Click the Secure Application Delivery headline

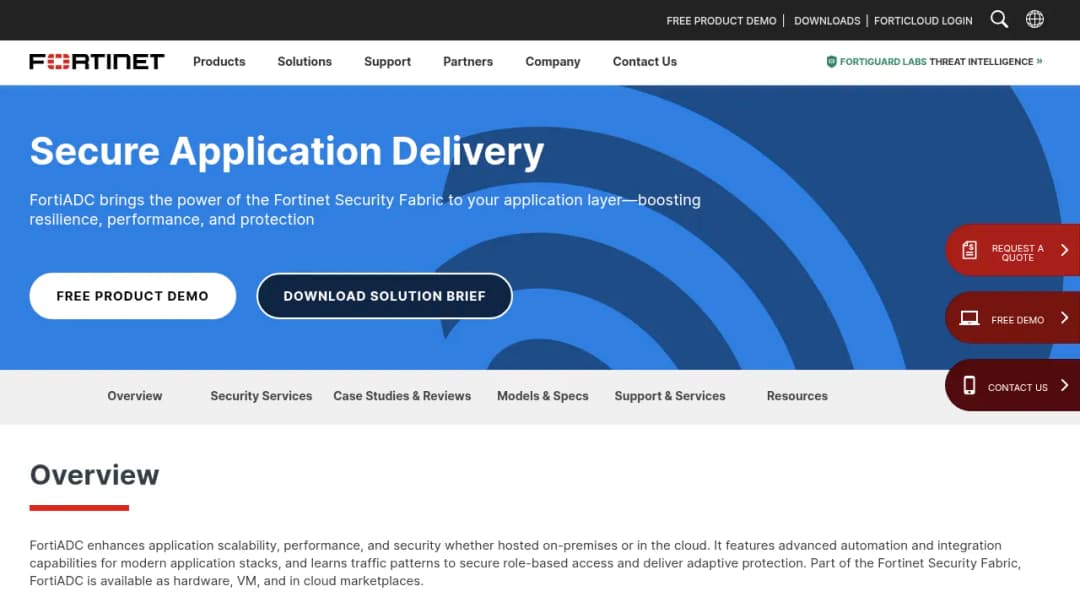(x=287, y=151)
